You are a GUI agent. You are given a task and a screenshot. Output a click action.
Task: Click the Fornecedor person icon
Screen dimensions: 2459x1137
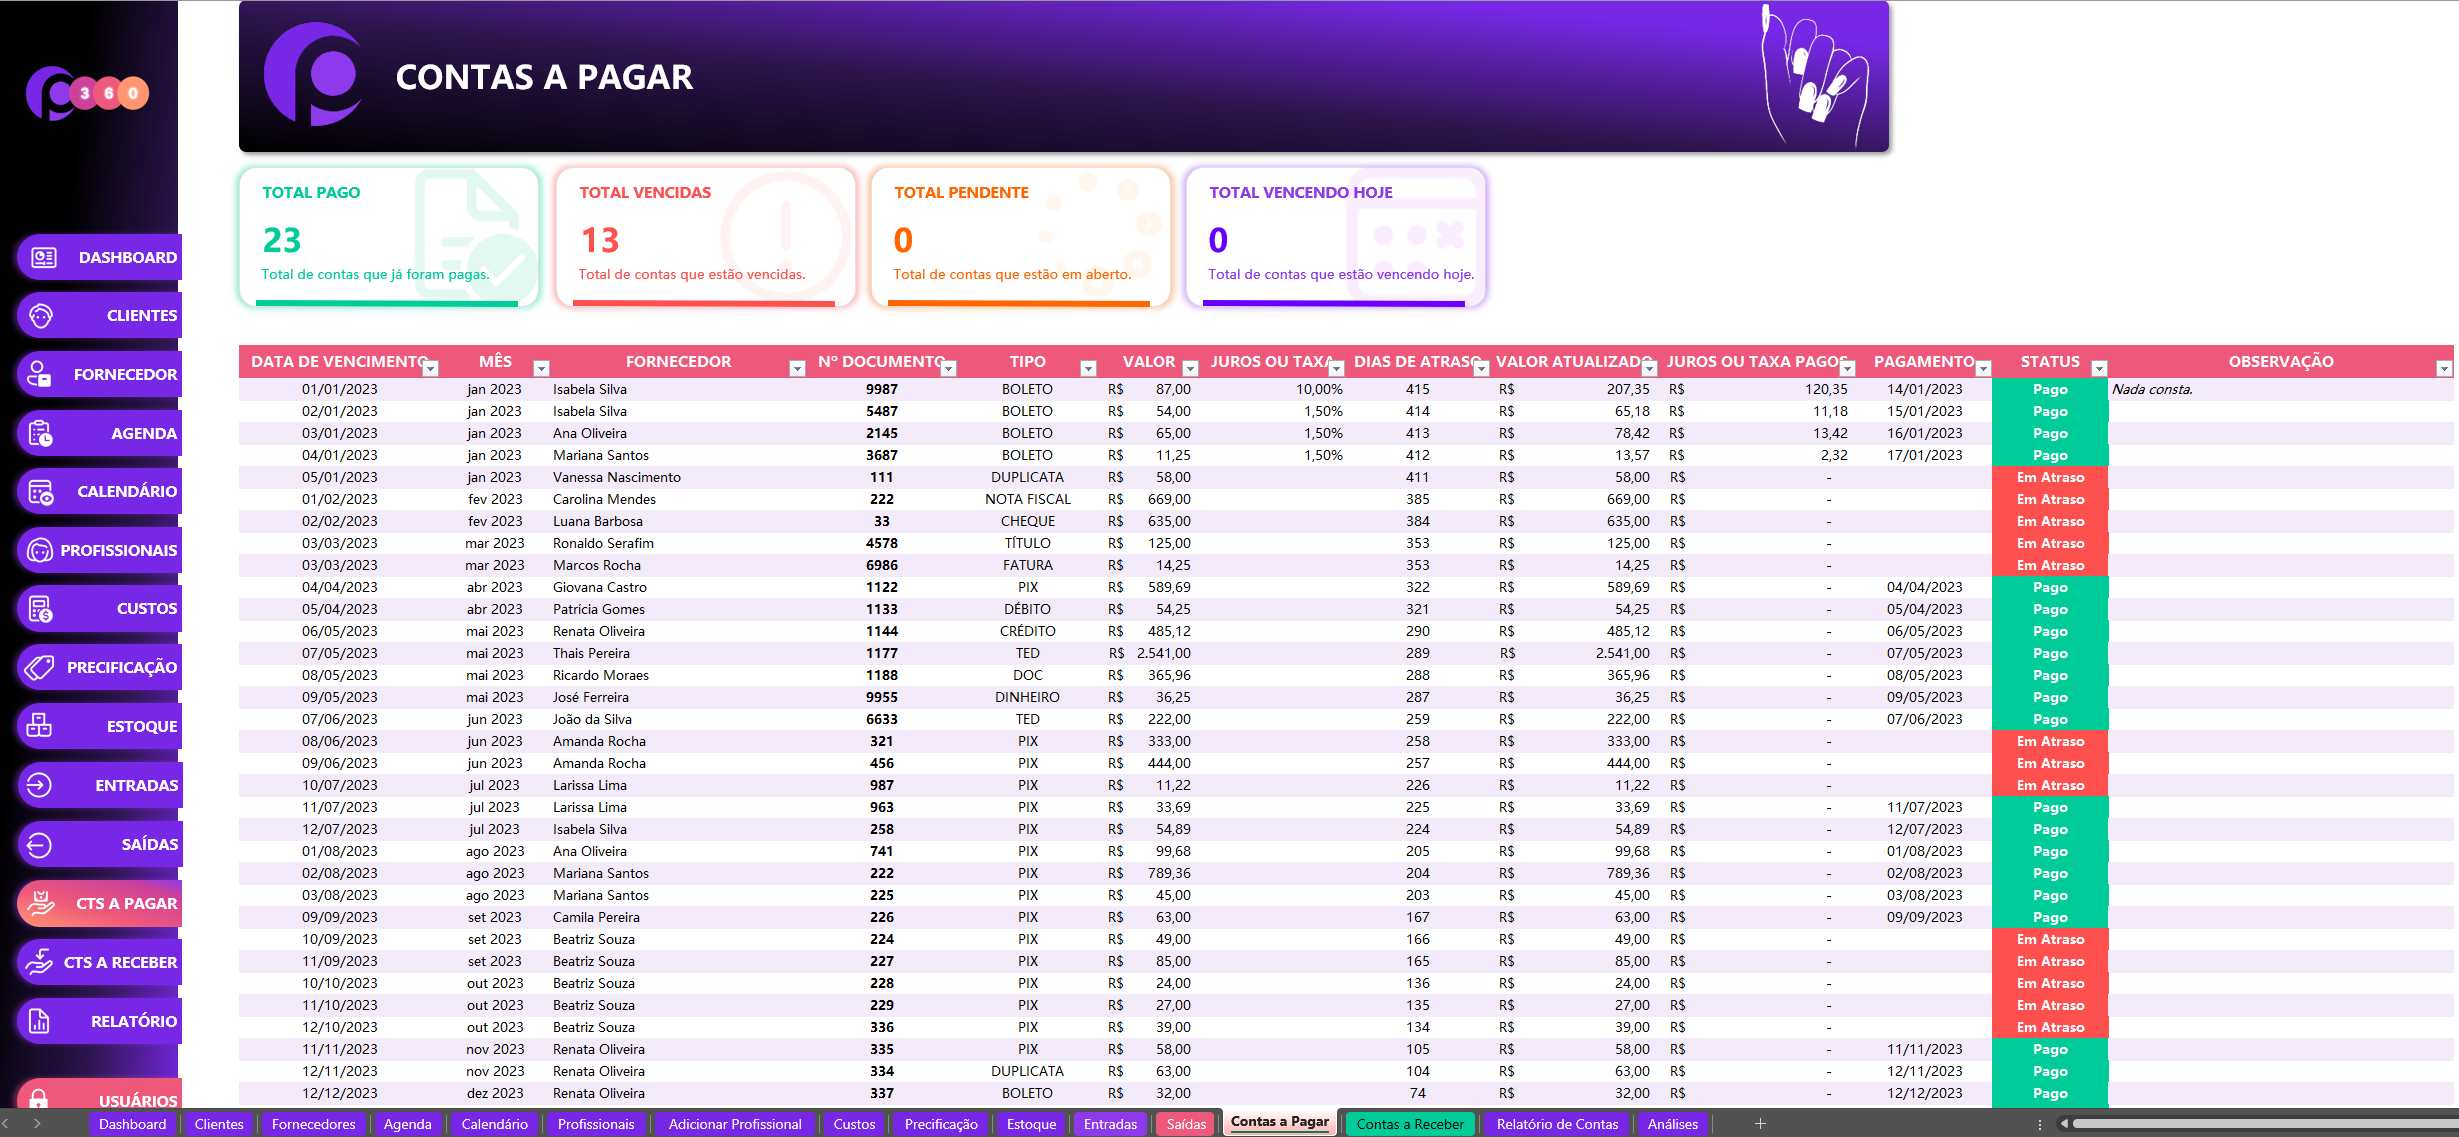click(39, 374)
